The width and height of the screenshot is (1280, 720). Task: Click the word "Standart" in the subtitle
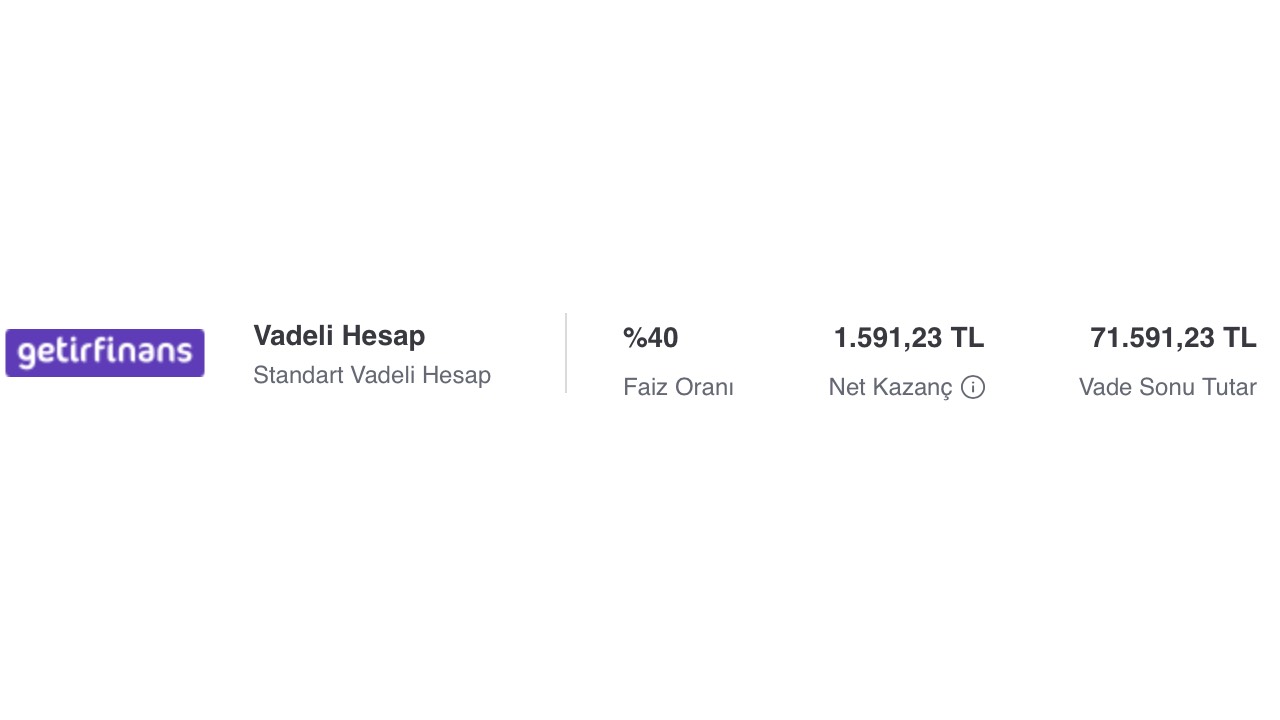click(x=298, y=375)
